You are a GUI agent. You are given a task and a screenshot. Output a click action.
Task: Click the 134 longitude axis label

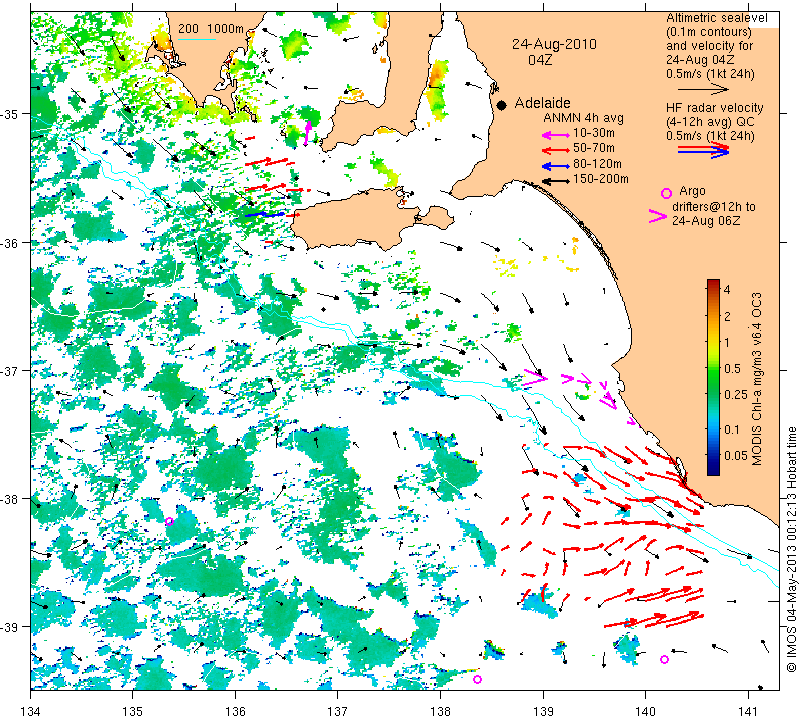click(31, 710)
